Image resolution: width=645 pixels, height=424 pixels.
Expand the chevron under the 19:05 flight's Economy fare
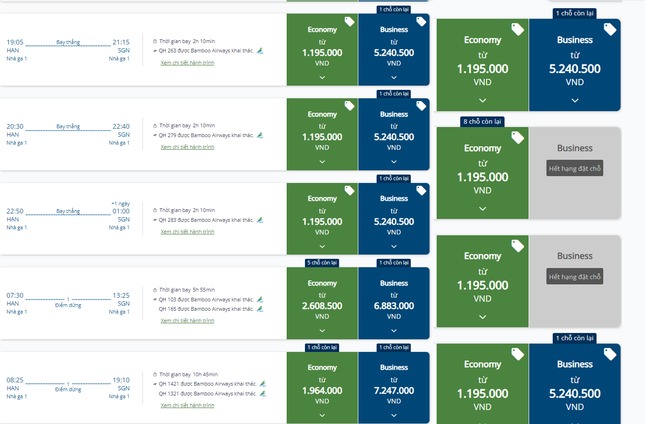point(322,77)
